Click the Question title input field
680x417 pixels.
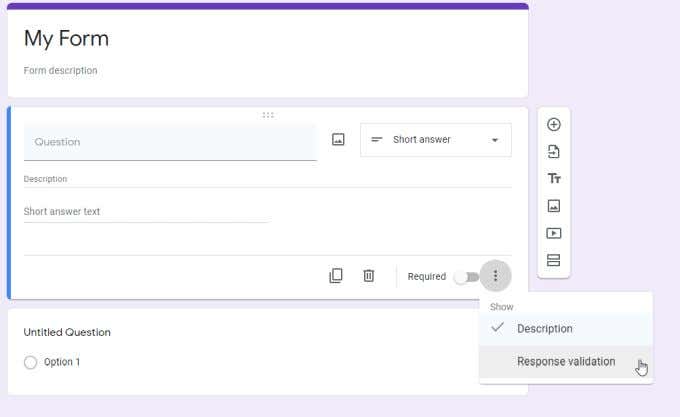[170, 142]
